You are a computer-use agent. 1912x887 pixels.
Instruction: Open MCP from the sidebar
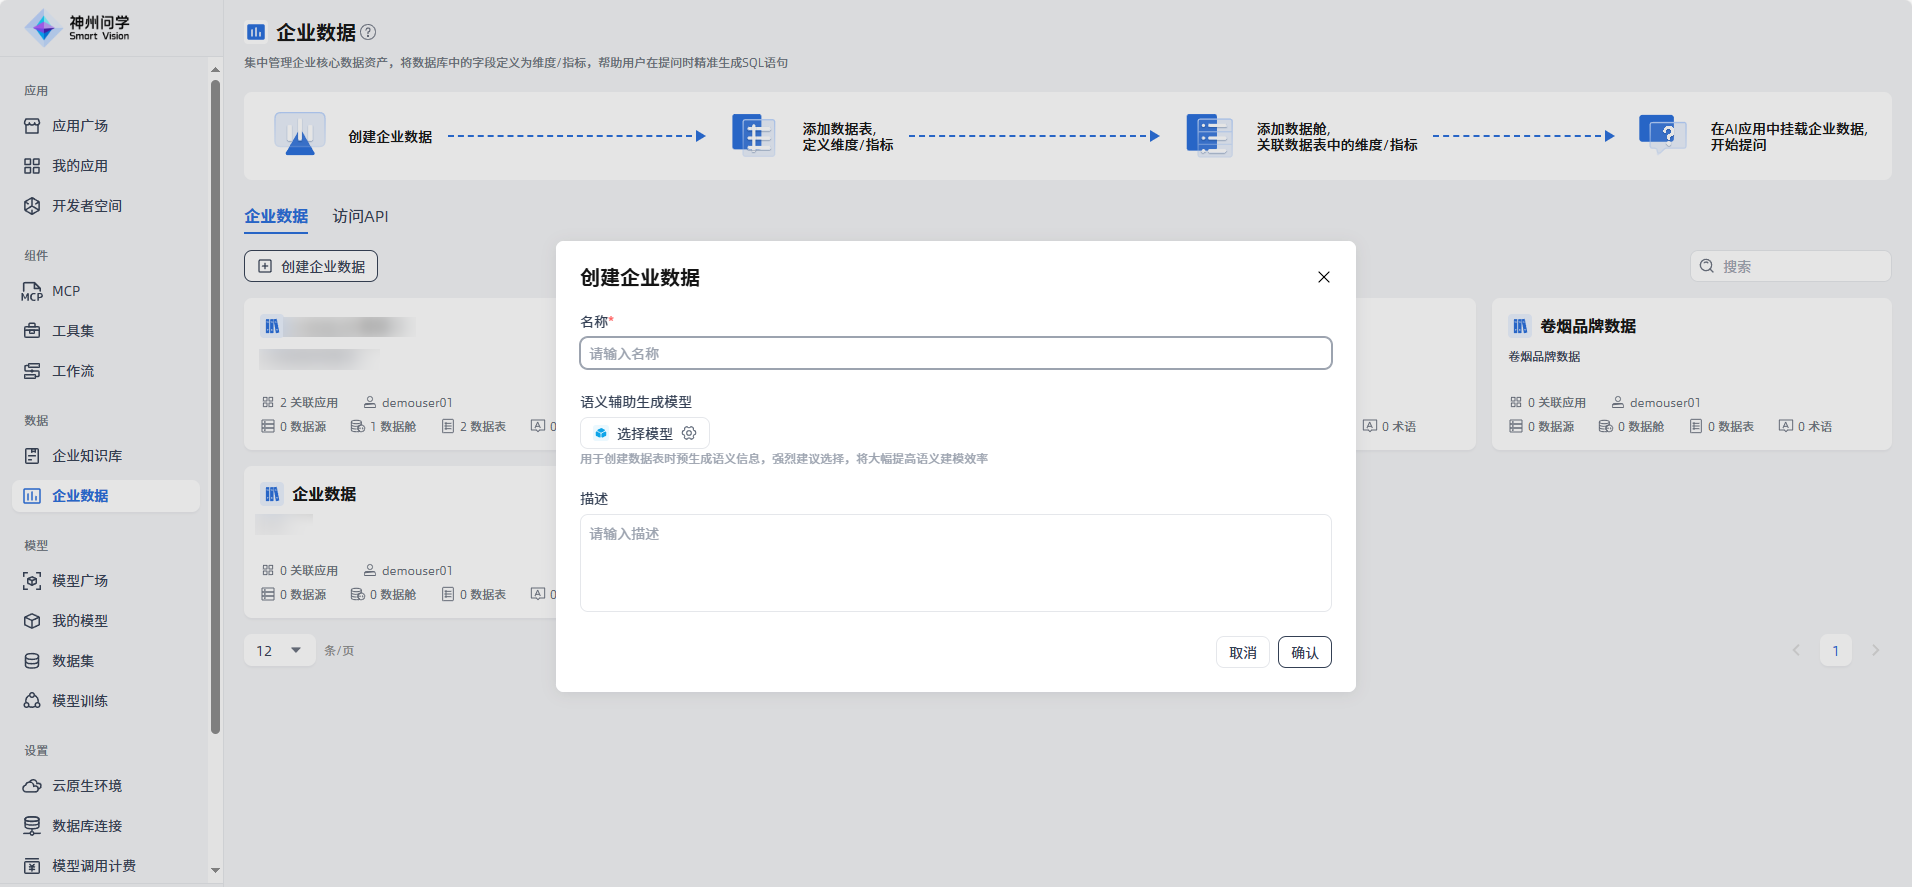[x=66, y=291]
